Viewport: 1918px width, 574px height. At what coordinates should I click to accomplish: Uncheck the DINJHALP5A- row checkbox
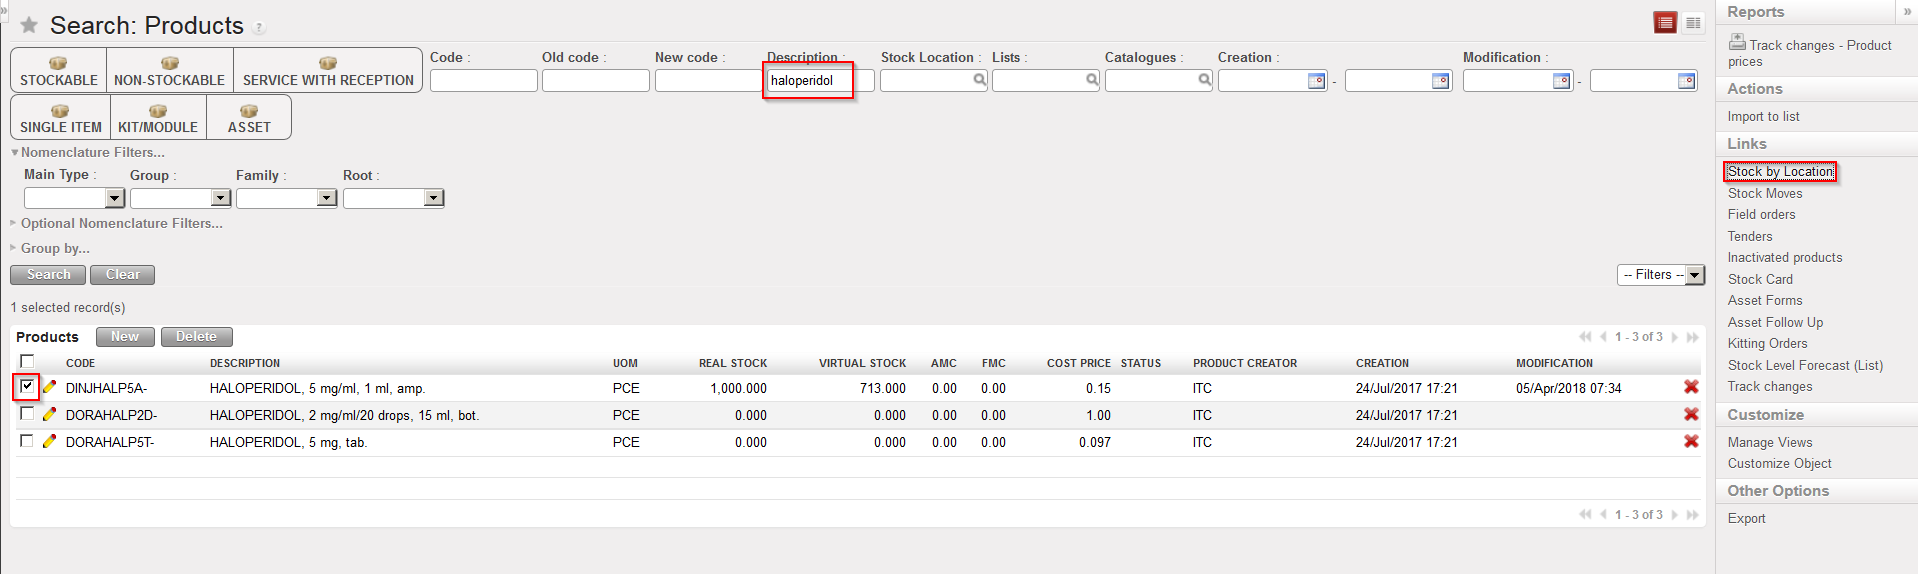(x=27, y=387)
